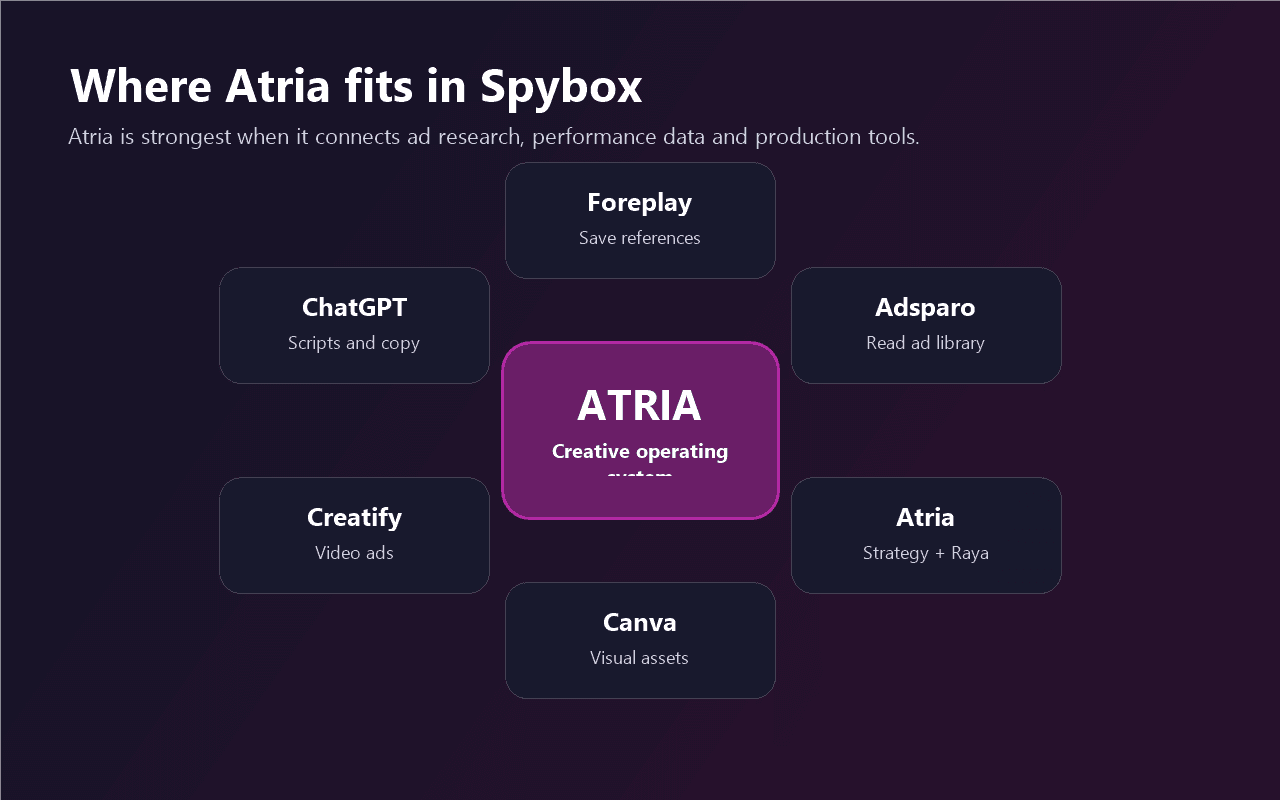
Task: Click the Foreplay card
Action: (x=640, y=220)
